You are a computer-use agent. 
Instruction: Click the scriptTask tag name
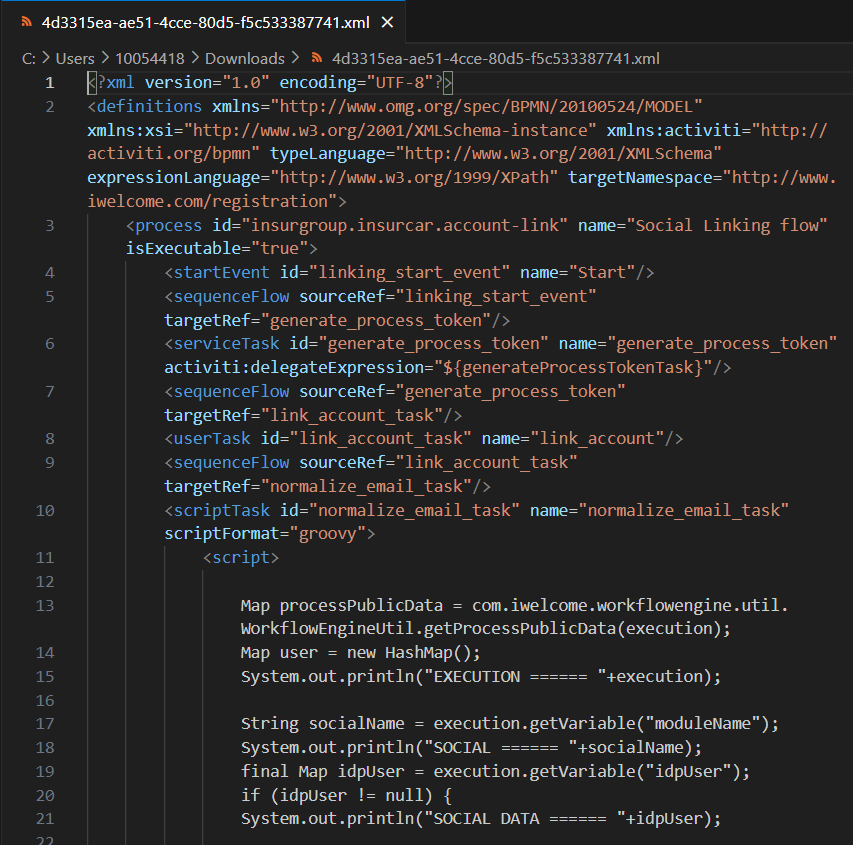[x=221, y=510]
